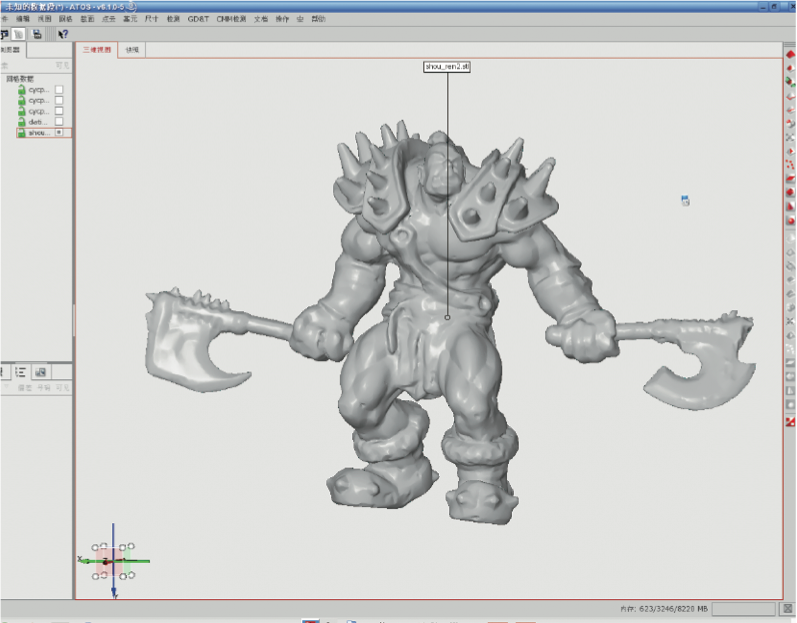Click the red cone icon in right toolbar

coord(790,206)
